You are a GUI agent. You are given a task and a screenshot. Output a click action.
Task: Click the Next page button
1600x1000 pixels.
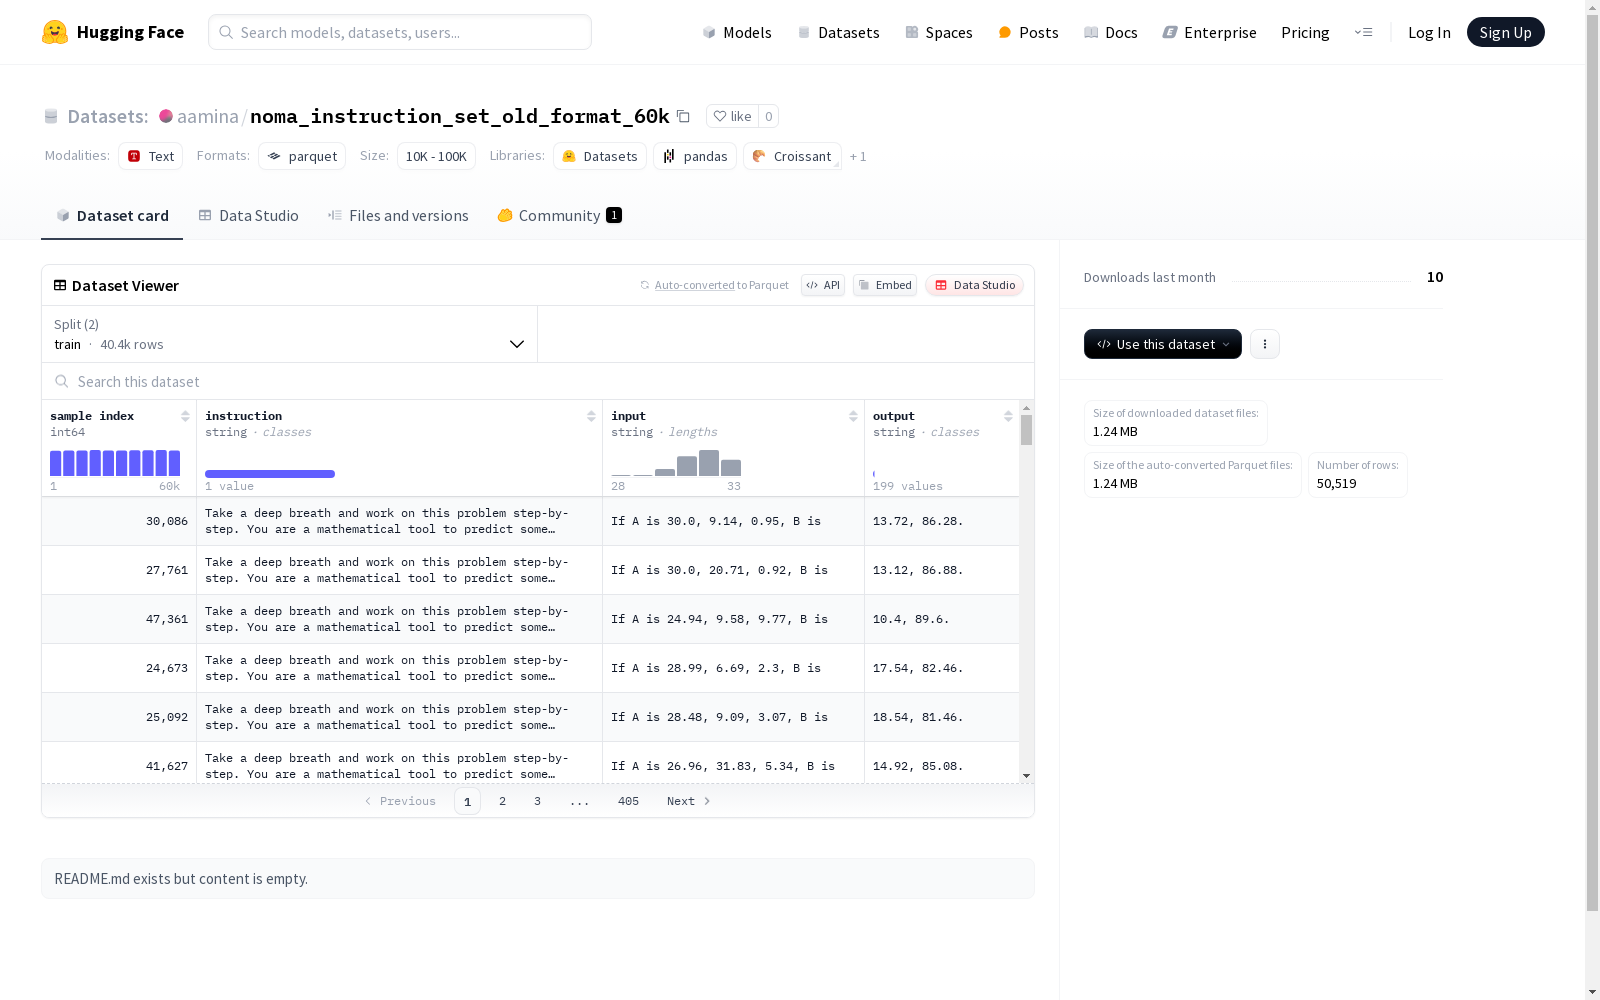(x=689, y=801)
